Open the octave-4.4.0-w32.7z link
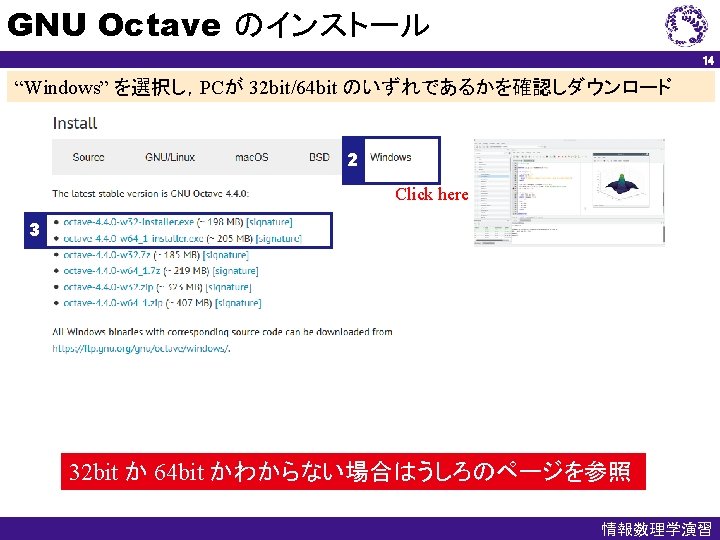This screenshot has width=720, height=540. click(x=107, y=254)
